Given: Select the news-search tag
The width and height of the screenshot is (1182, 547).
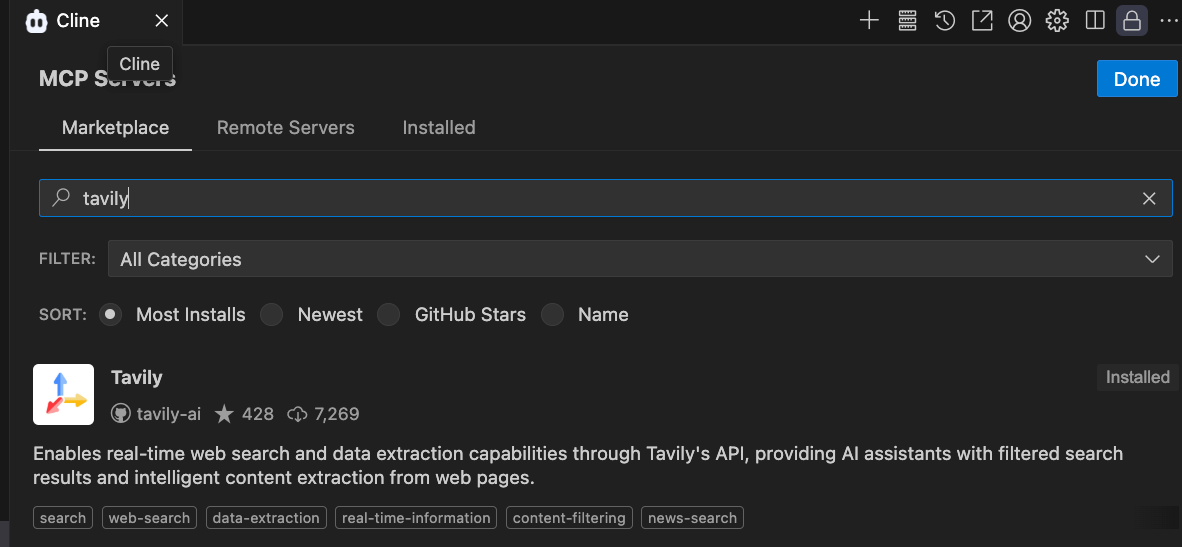Looking at the screenshot, I should [693, 518].
